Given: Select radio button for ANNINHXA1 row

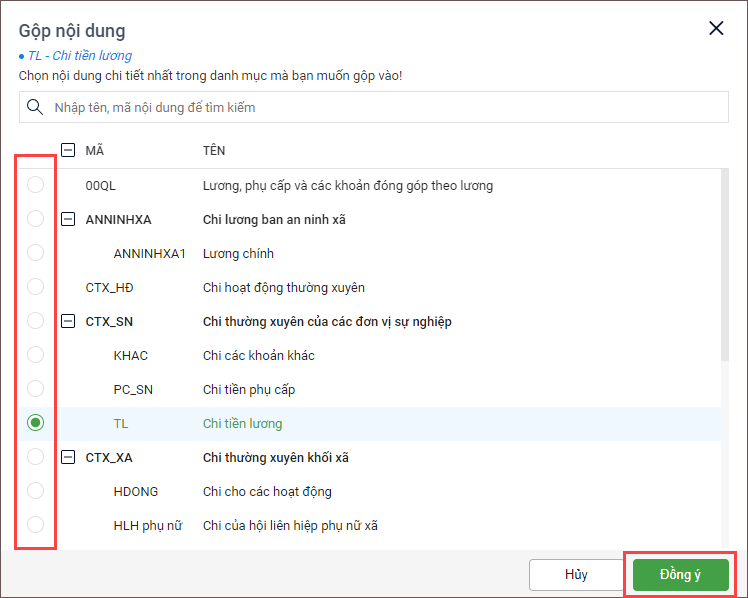Looking at the screenshot, I should tap(35, 253).
